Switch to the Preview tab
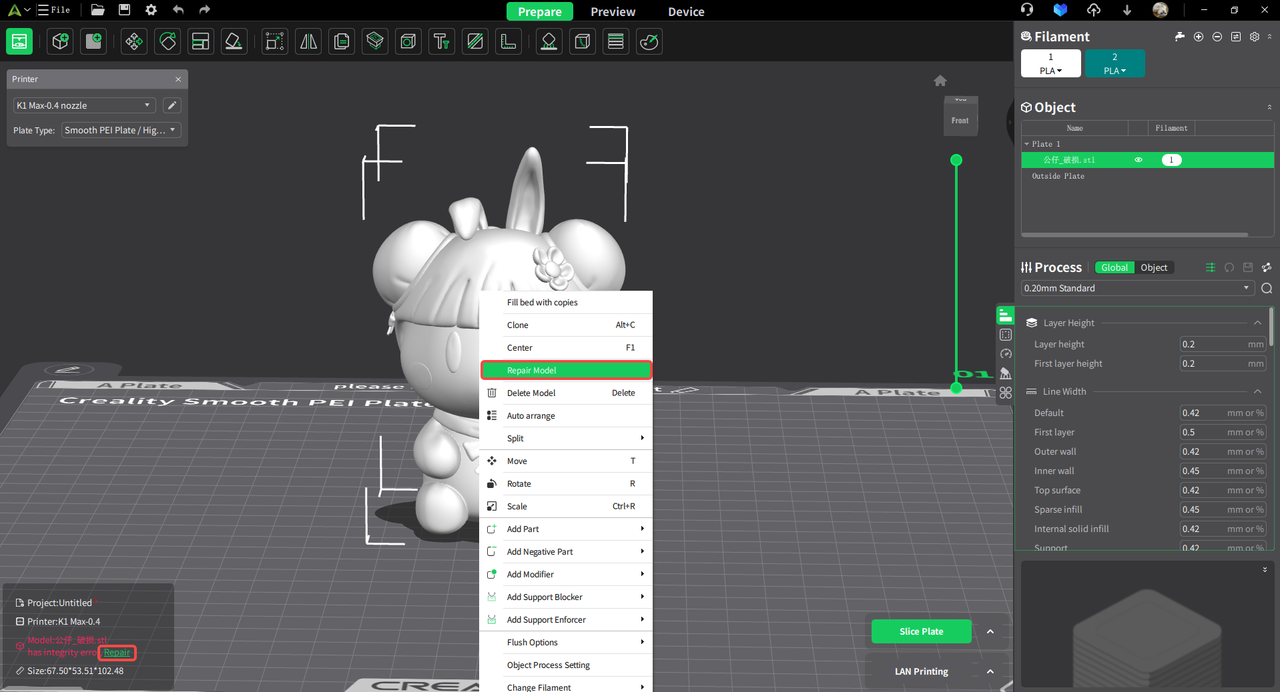The width and height of the screenshot is (1280, 692). pyautogui.click(x=613, y=12)
